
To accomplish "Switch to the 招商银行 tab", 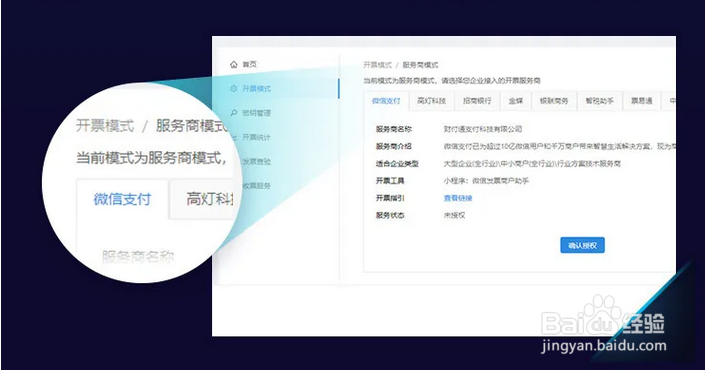I will point(477,101).
